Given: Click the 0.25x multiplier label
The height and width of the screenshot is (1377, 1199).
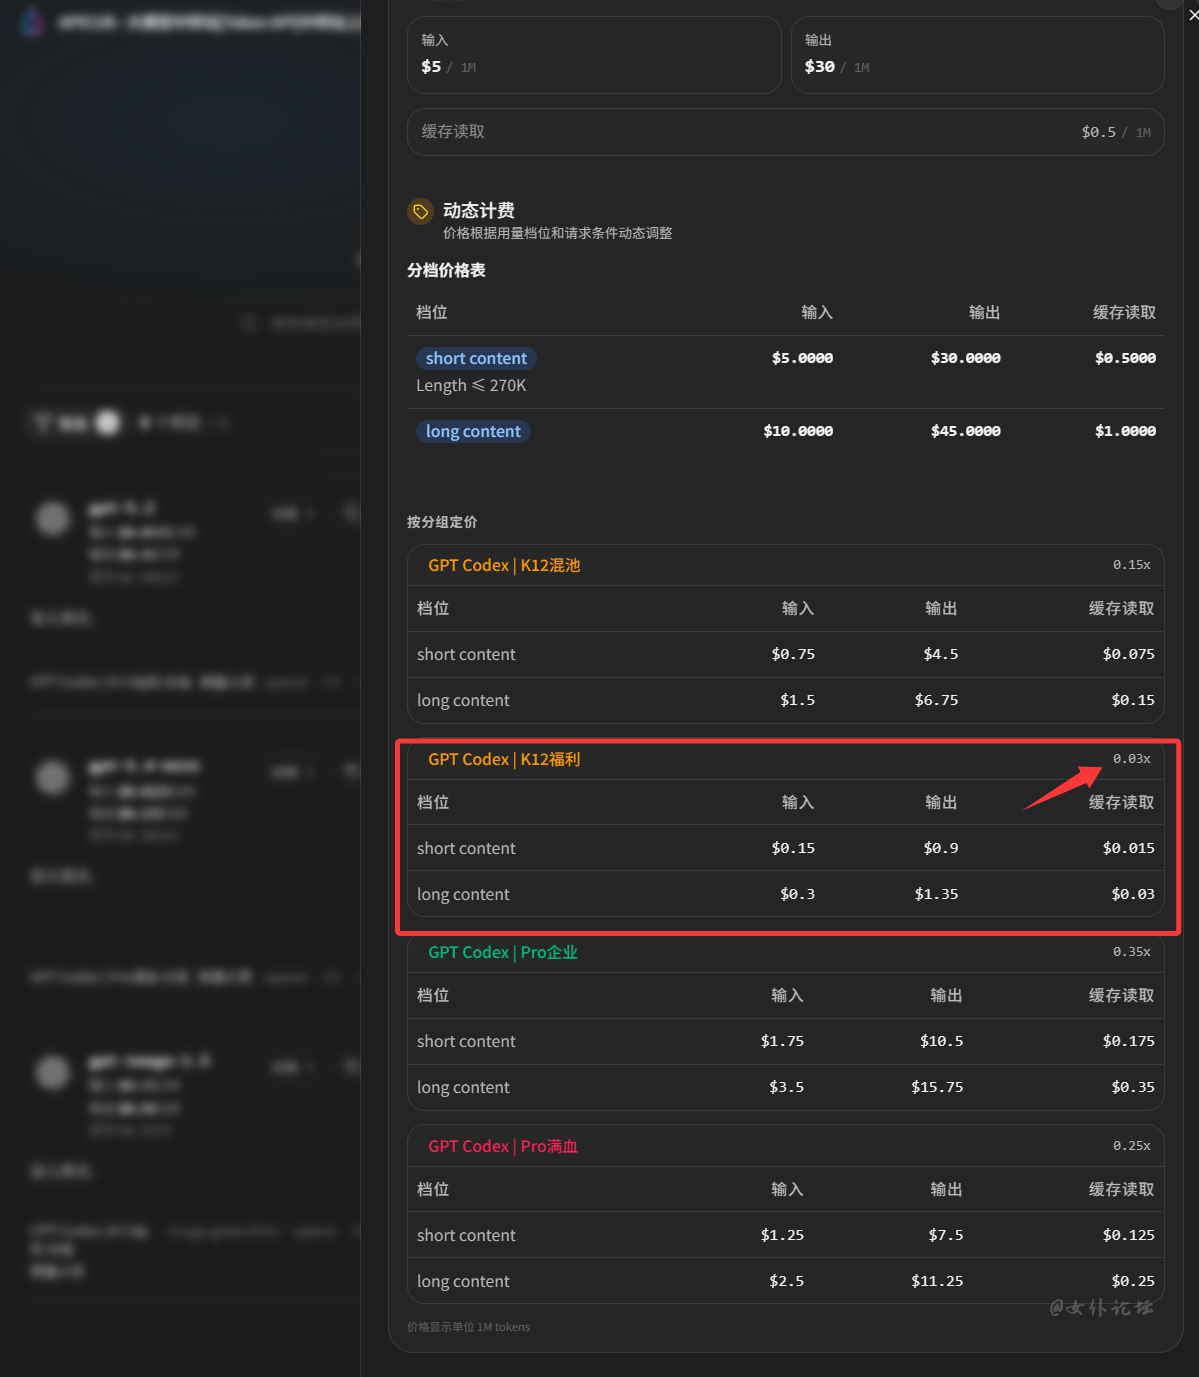Looking at the screenshot, I should pos(1132,1146).
